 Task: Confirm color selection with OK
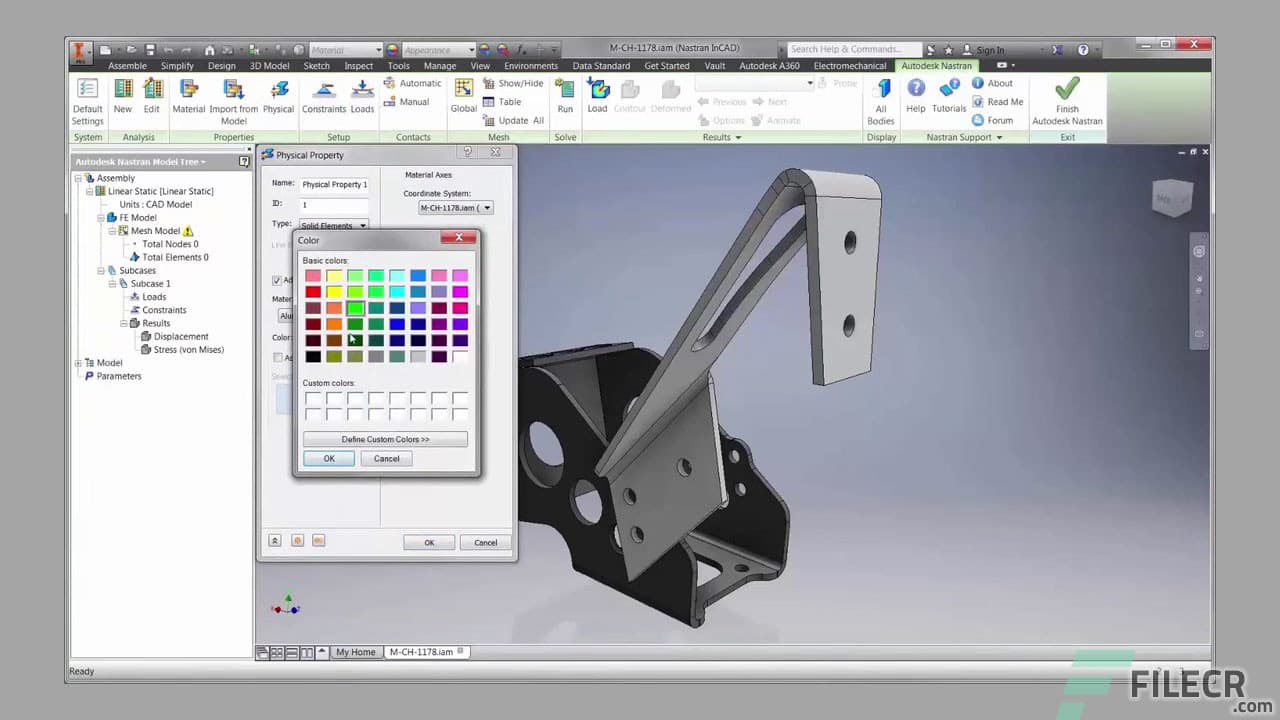coord(328,458)
